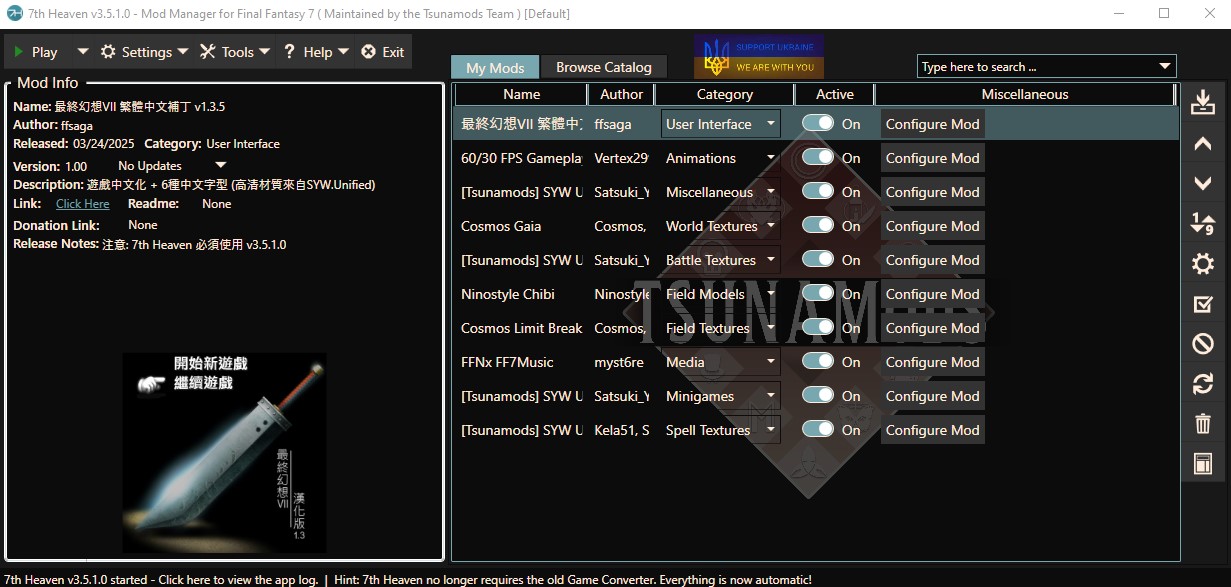The width and height of the screenshot is (1231, 587).
Task: Sort by the Active column header
Action: pyautogui.click(x=835, y=94)
